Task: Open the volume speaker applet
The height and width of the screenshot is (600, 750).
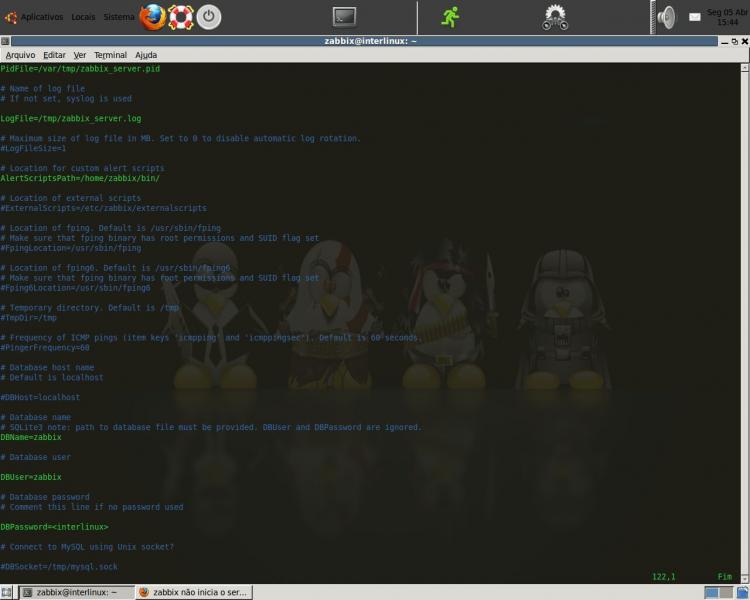Action: pos(666,17)
